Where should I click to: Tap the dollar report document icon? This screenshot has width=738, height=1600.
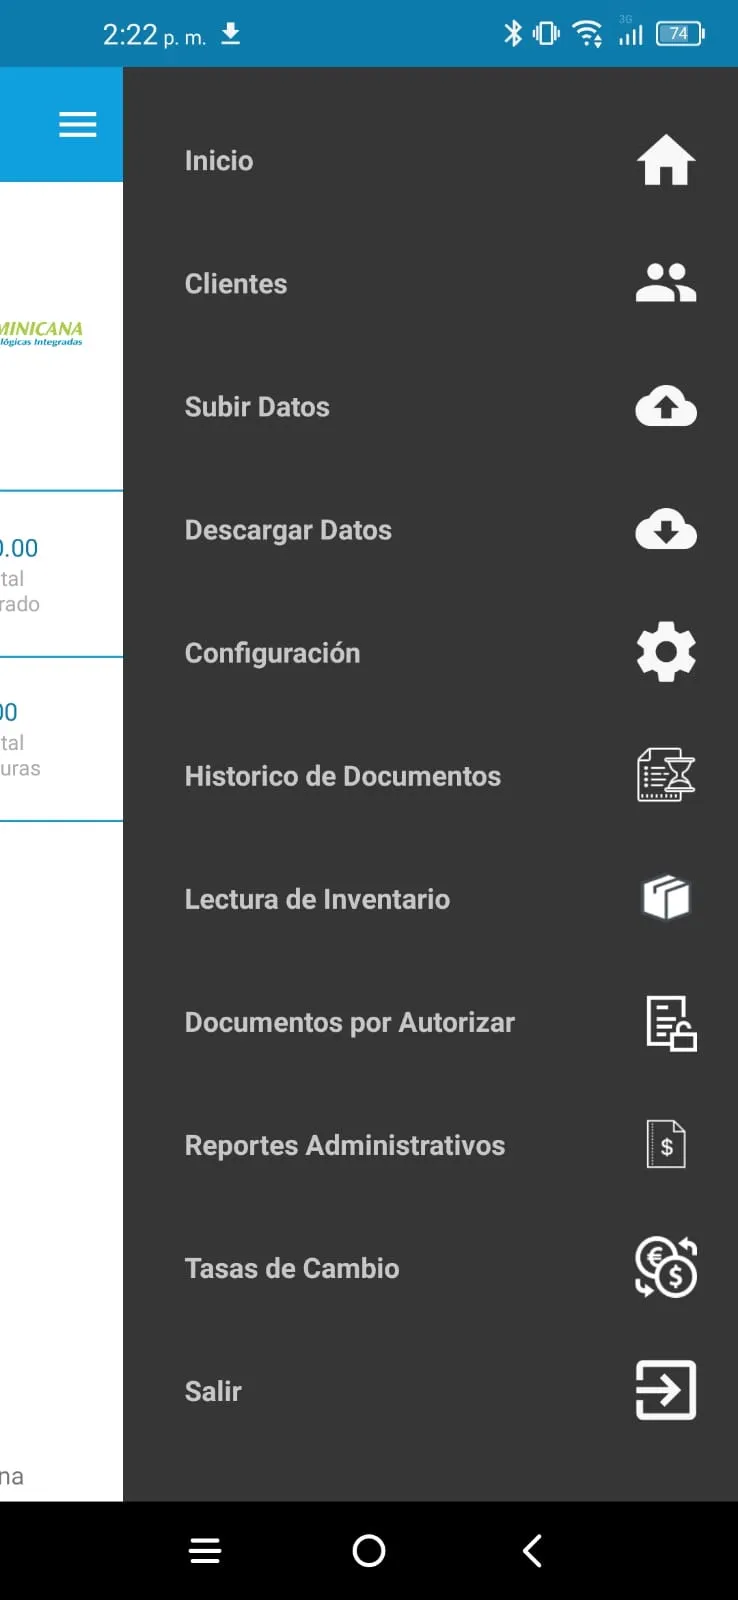pos(666,1145)
